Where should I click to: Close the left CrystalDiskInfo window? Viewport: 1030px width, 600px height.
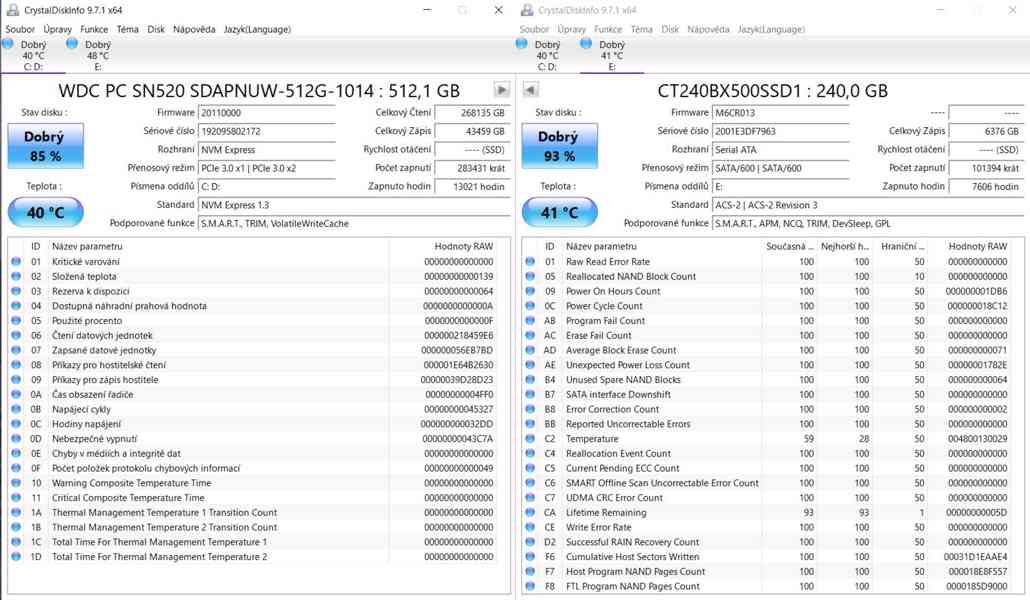[x=499, y=10]
